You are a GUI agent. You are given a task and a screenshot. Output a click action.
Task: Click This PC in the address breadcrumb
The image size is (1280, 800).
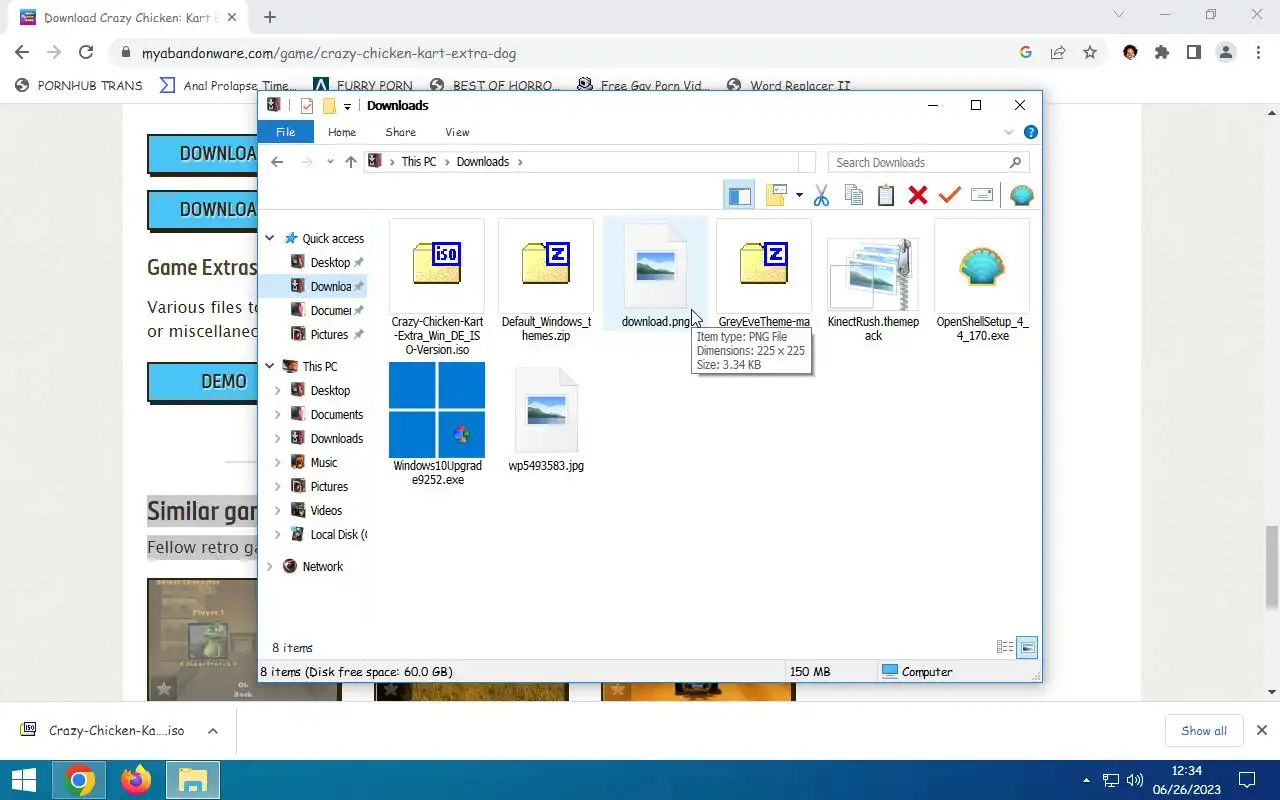point(419,162)
